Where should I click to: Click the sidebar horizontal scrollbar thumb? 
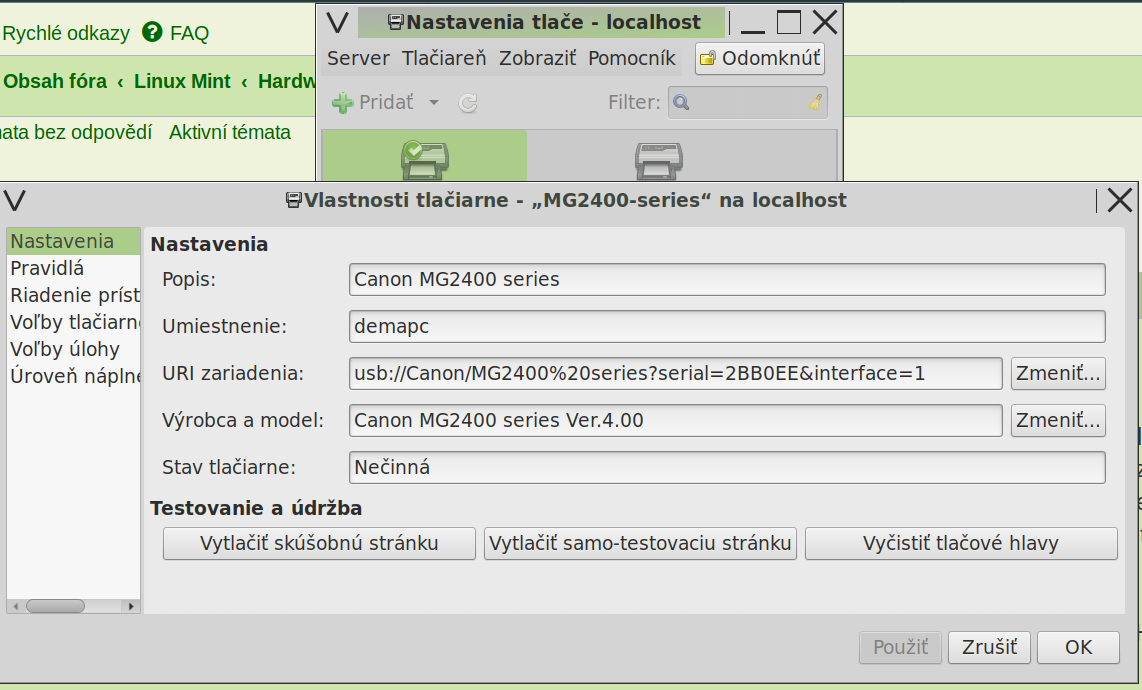[x=55, y=605]
